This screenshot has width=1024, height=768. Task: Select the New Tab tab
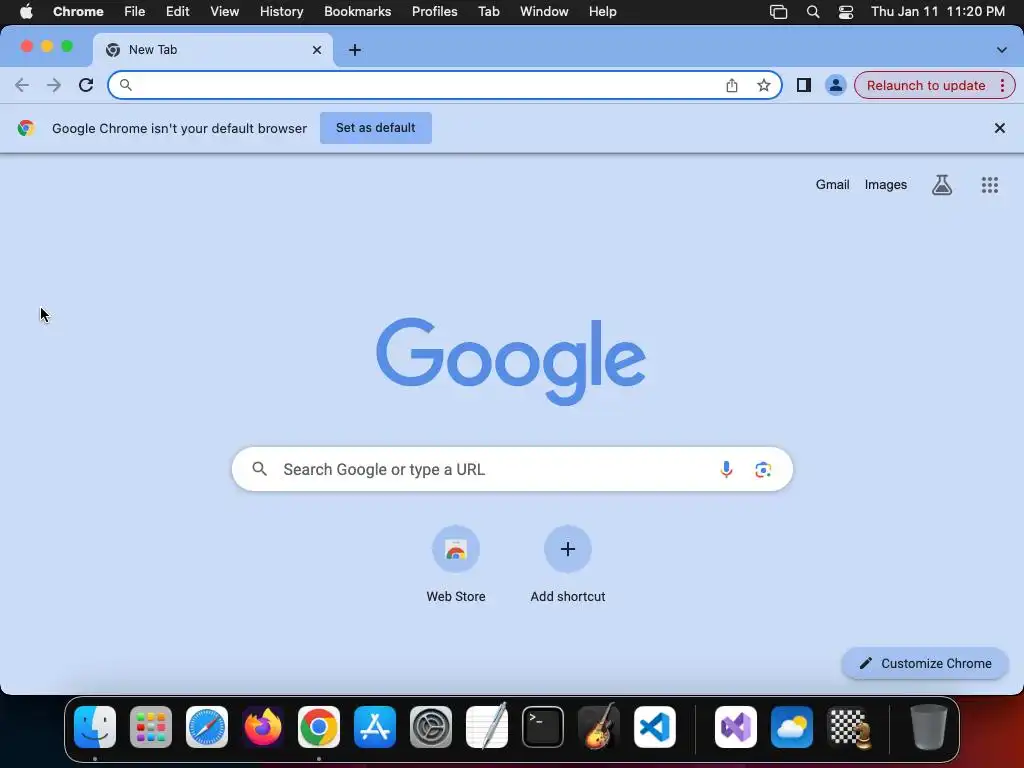tap(212, 50)
